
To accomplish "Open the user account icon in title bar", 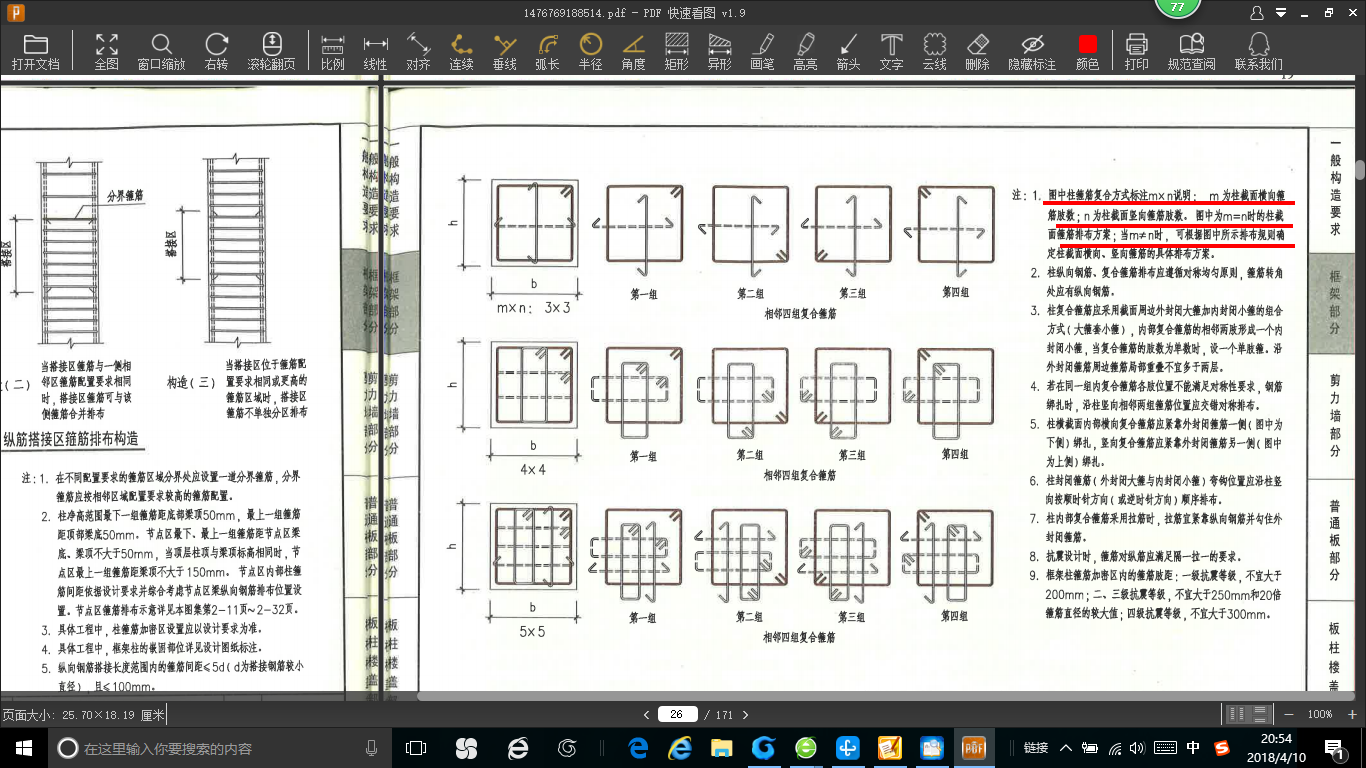I will 1258,13.
